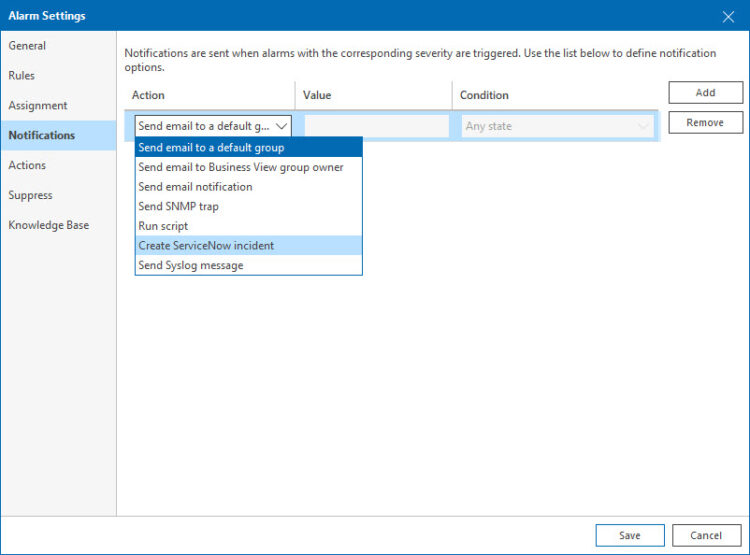Select 'Send email to Business View group owner'
This screenshot has width=750, height=555.
pos(240,167)
